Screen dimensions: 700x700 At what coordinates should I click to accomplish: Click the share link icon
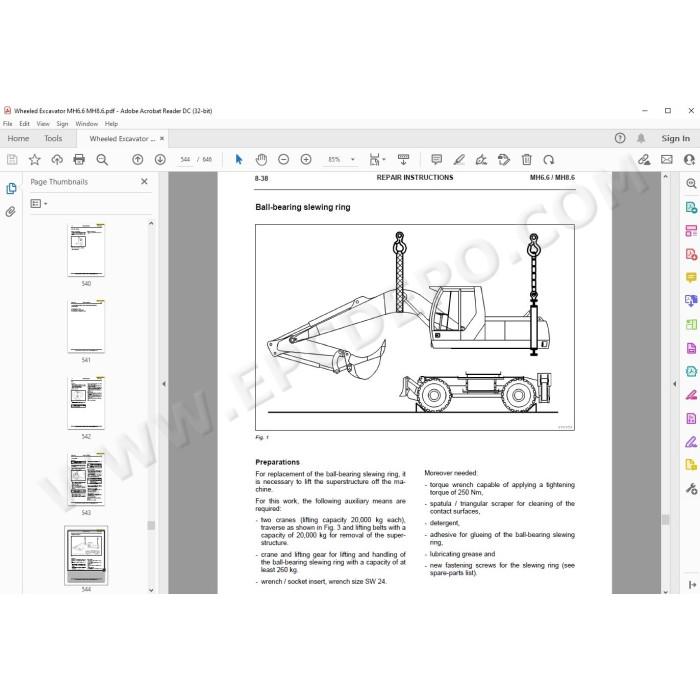[644, 159]
